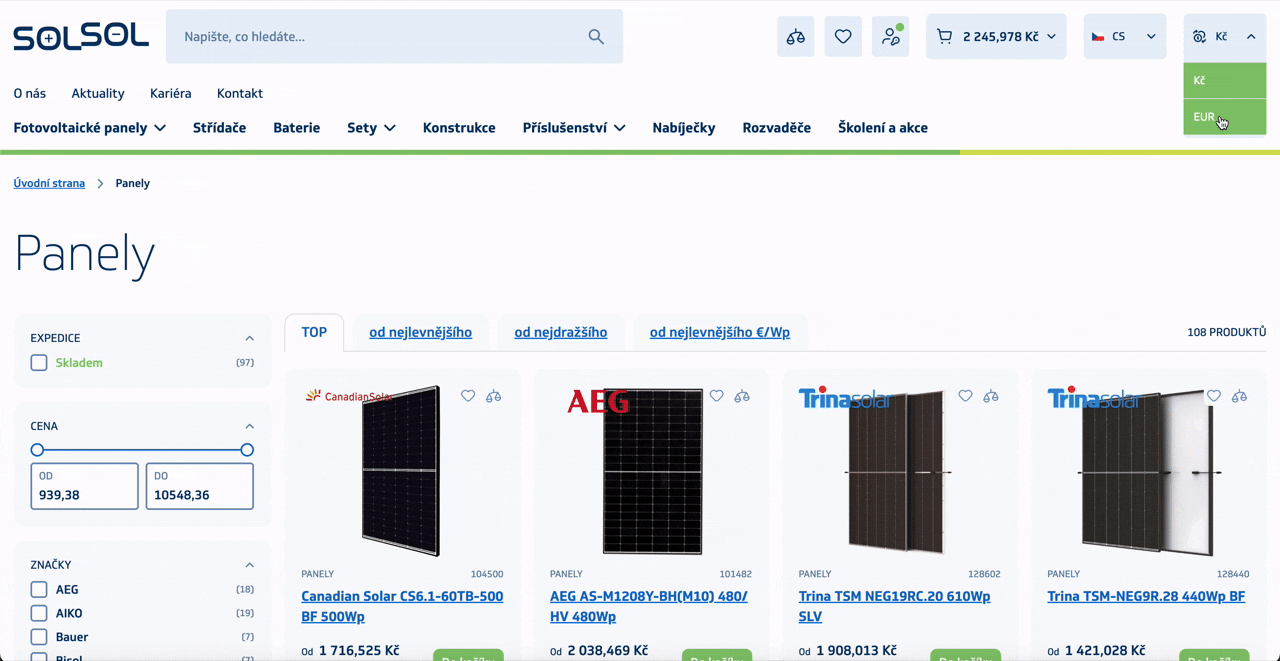Viewport: 1280px width, 661px height.
Task: Click product code 128602
Action: [984, 574]
